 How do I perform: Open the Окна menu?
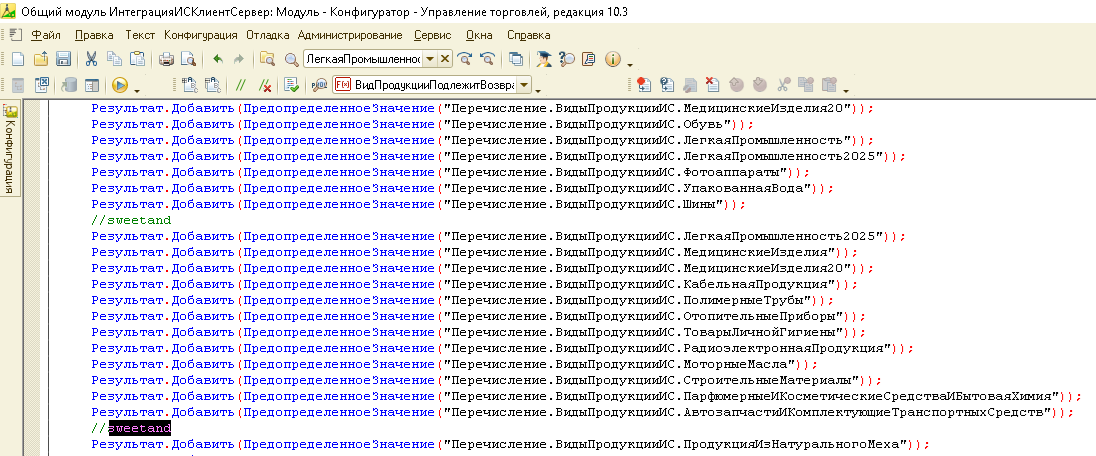(x=479, y=35)
